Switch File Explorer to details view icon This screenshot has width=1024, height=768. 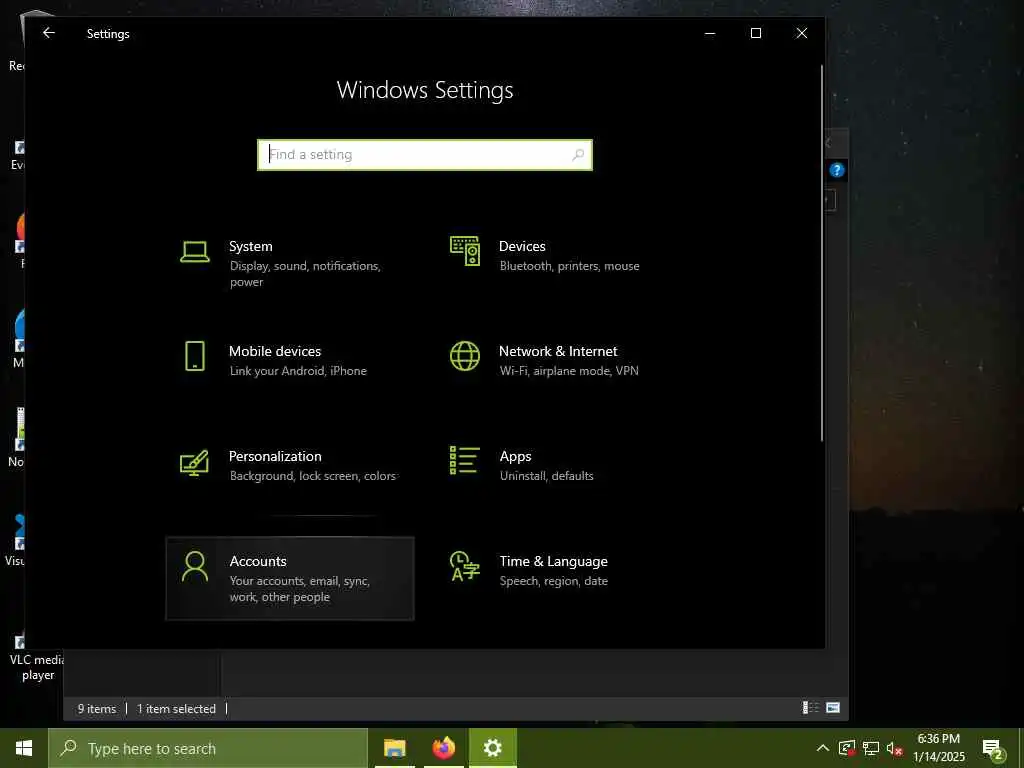click(810, 707)
